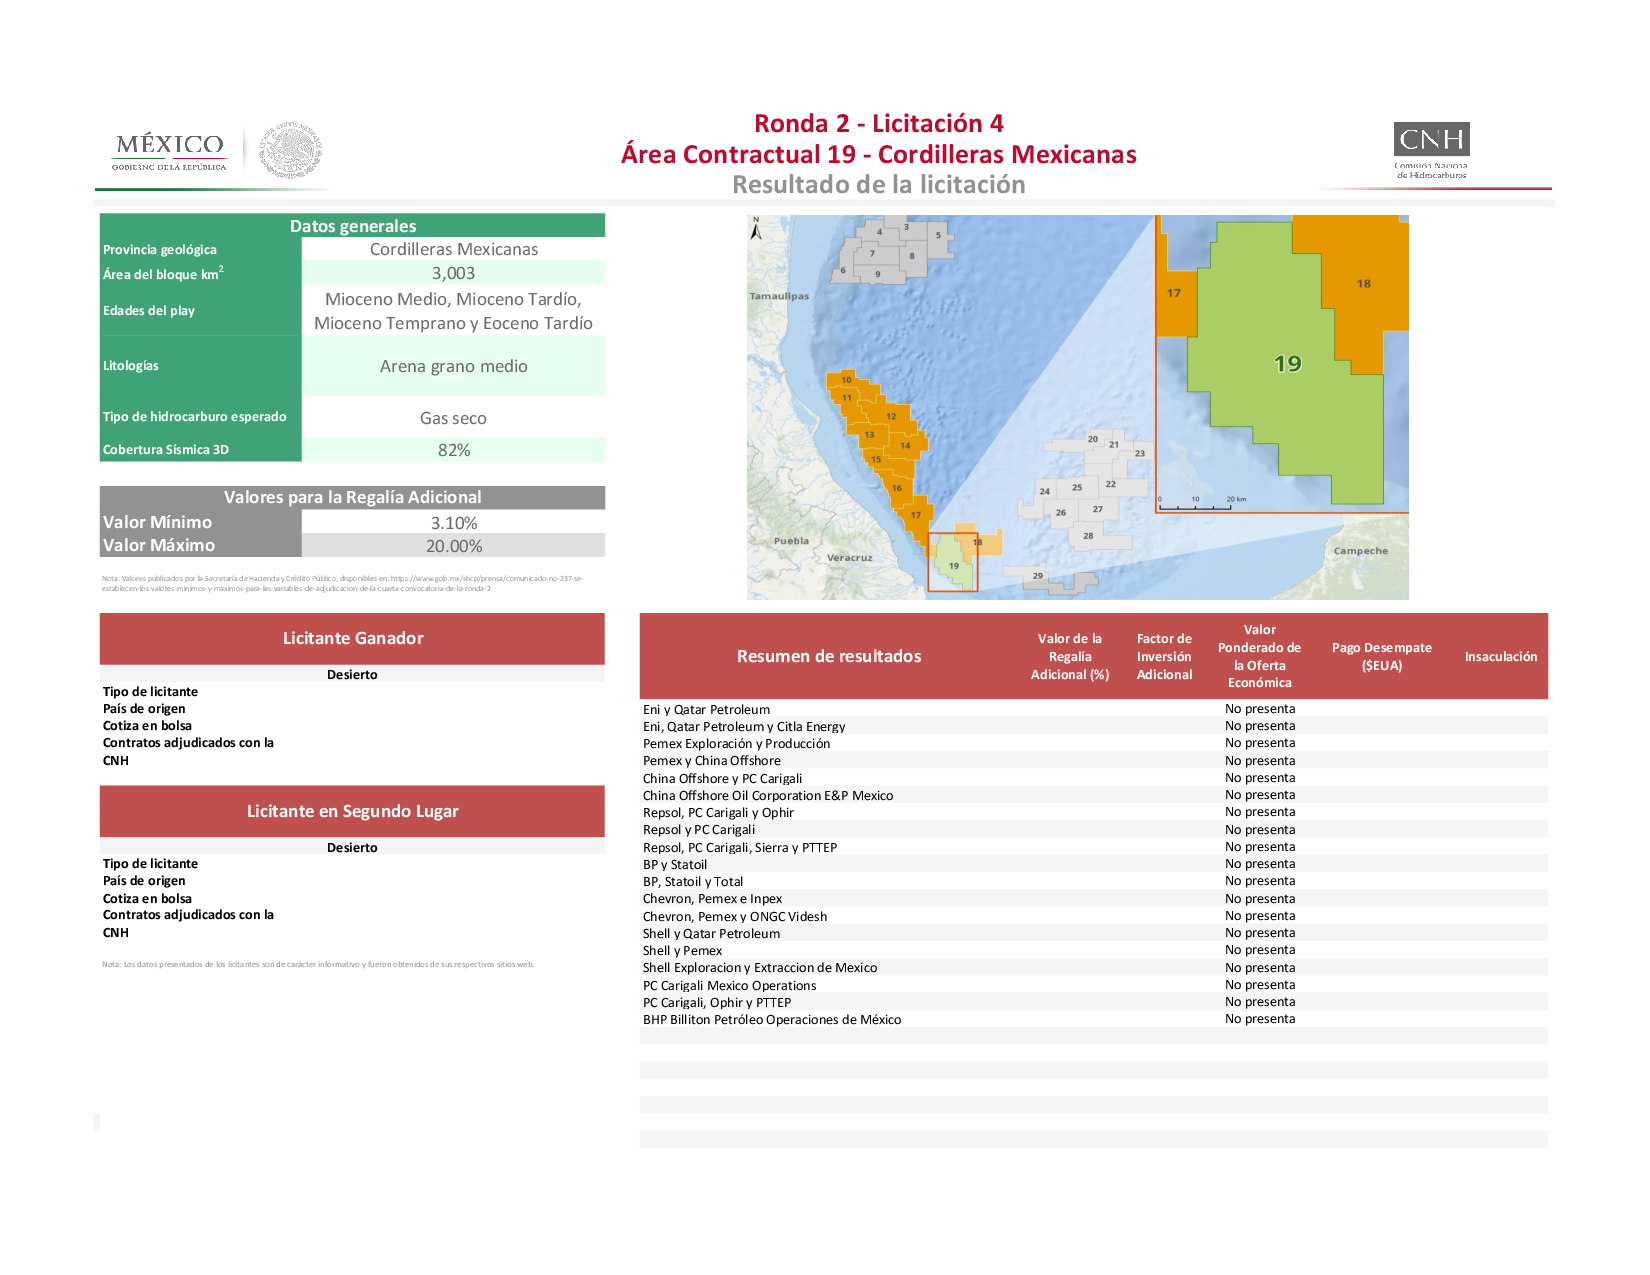Image resolution: width=1650 pixels, height=1275 pixels.
Task: Click 'Valor Ponderado de la Oferta Económica' header
Action: [1259, 656]
